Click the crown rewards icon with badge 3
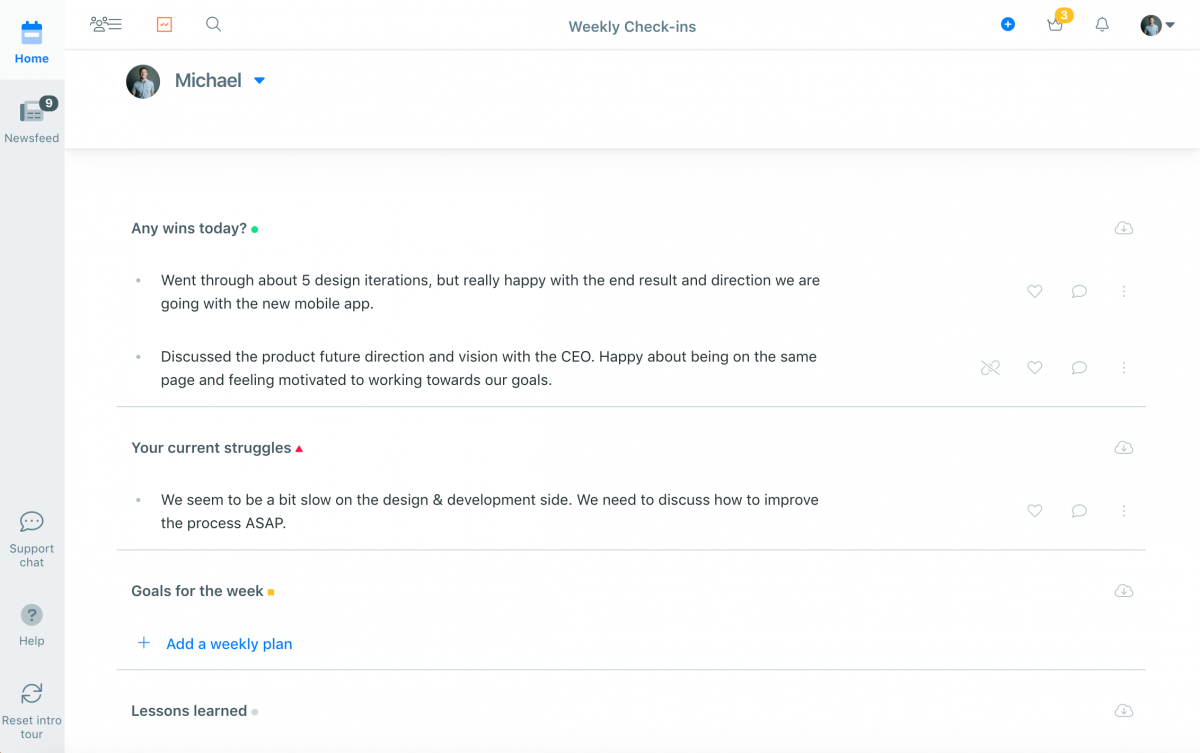 click(x=1055, y=24)
